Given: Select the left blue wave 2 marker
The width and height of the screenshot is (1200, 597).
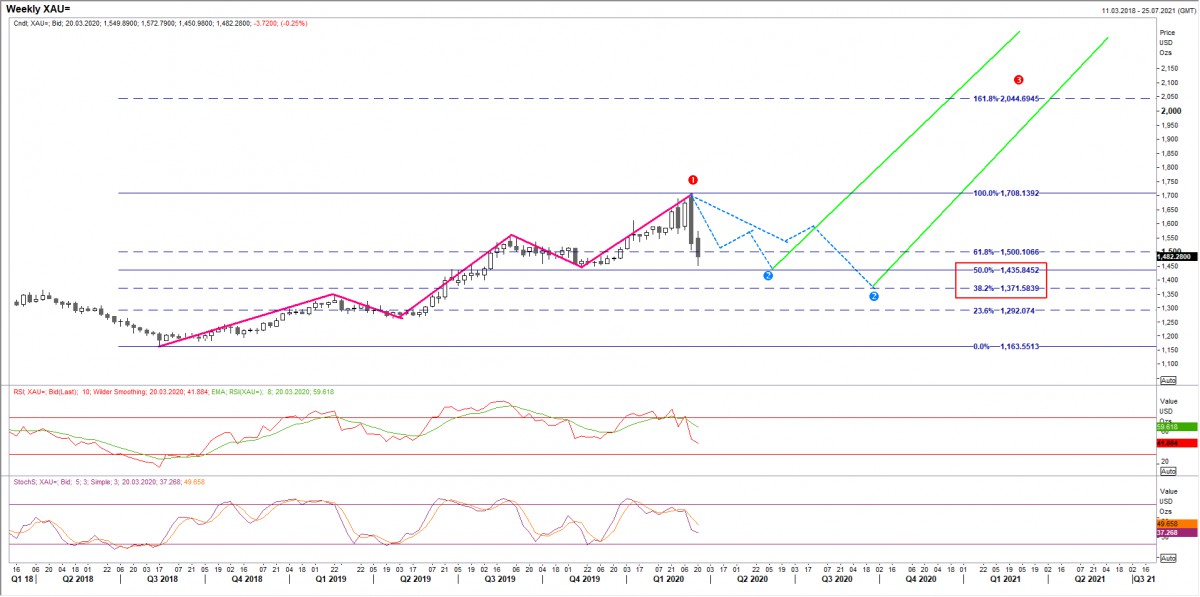Looking at the screenshot, I should (768, 275).
